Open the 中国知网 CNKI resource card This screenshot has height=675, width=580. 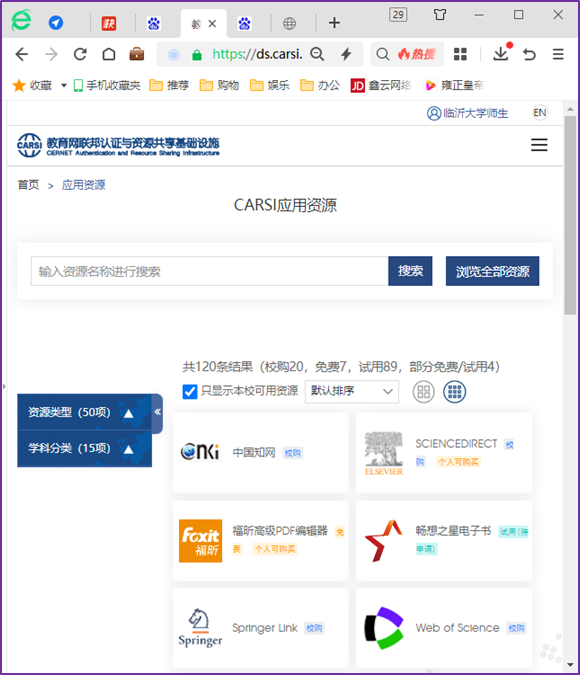pyautogui.click(x=261, y=452)
